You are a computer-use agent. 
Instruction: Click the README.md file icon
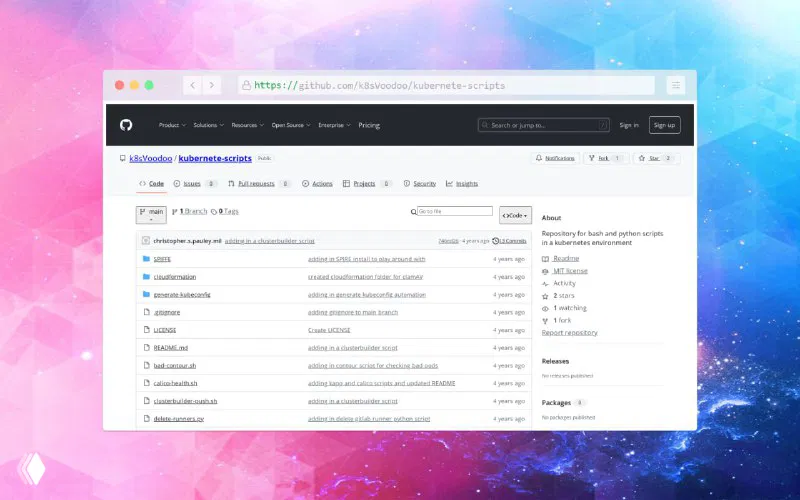pyautogui.click(x=146, y=347)
